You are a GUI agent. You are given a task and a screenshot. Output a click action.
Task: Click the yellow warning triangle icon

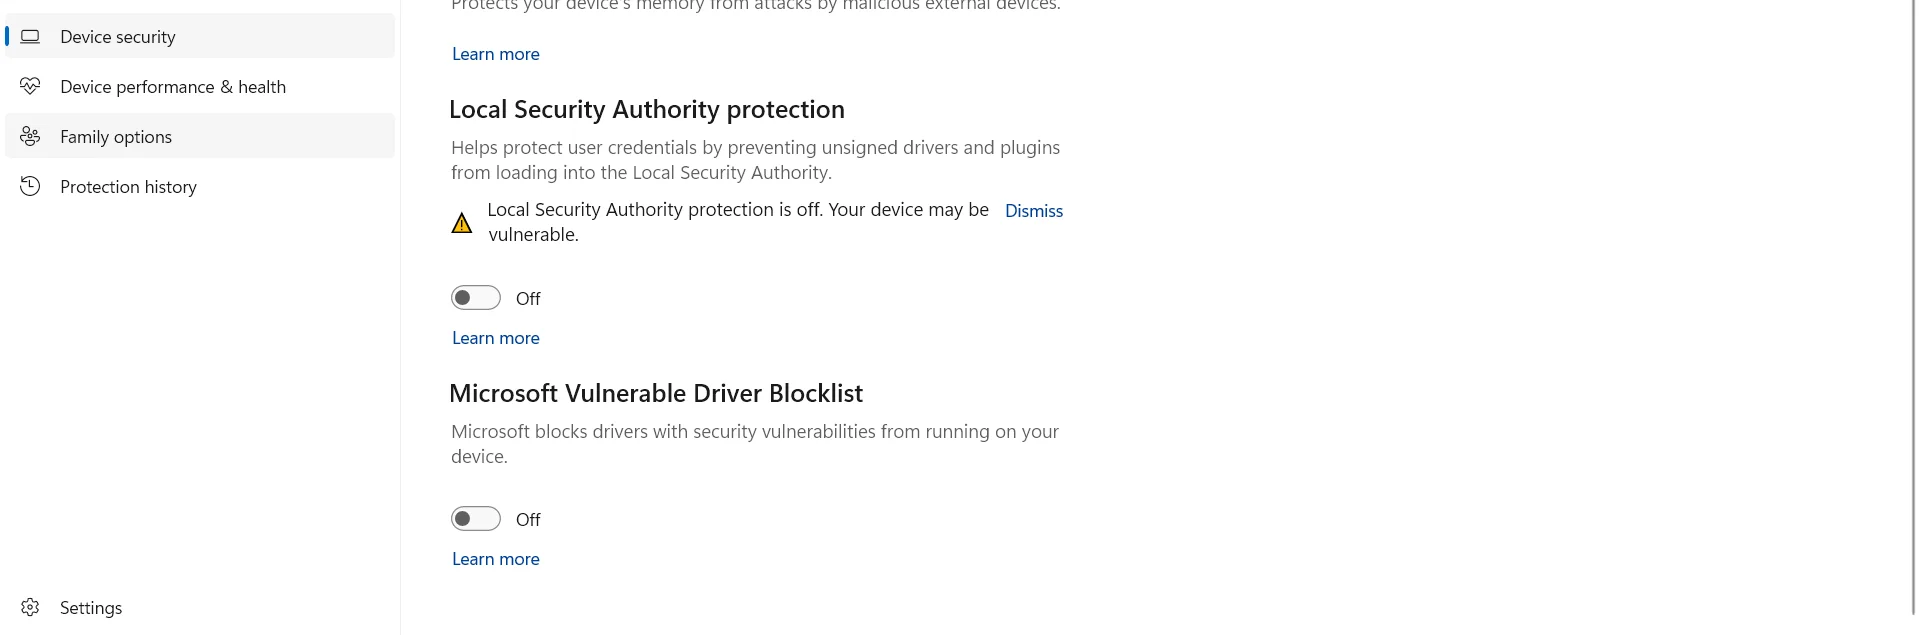coord(462,223)
